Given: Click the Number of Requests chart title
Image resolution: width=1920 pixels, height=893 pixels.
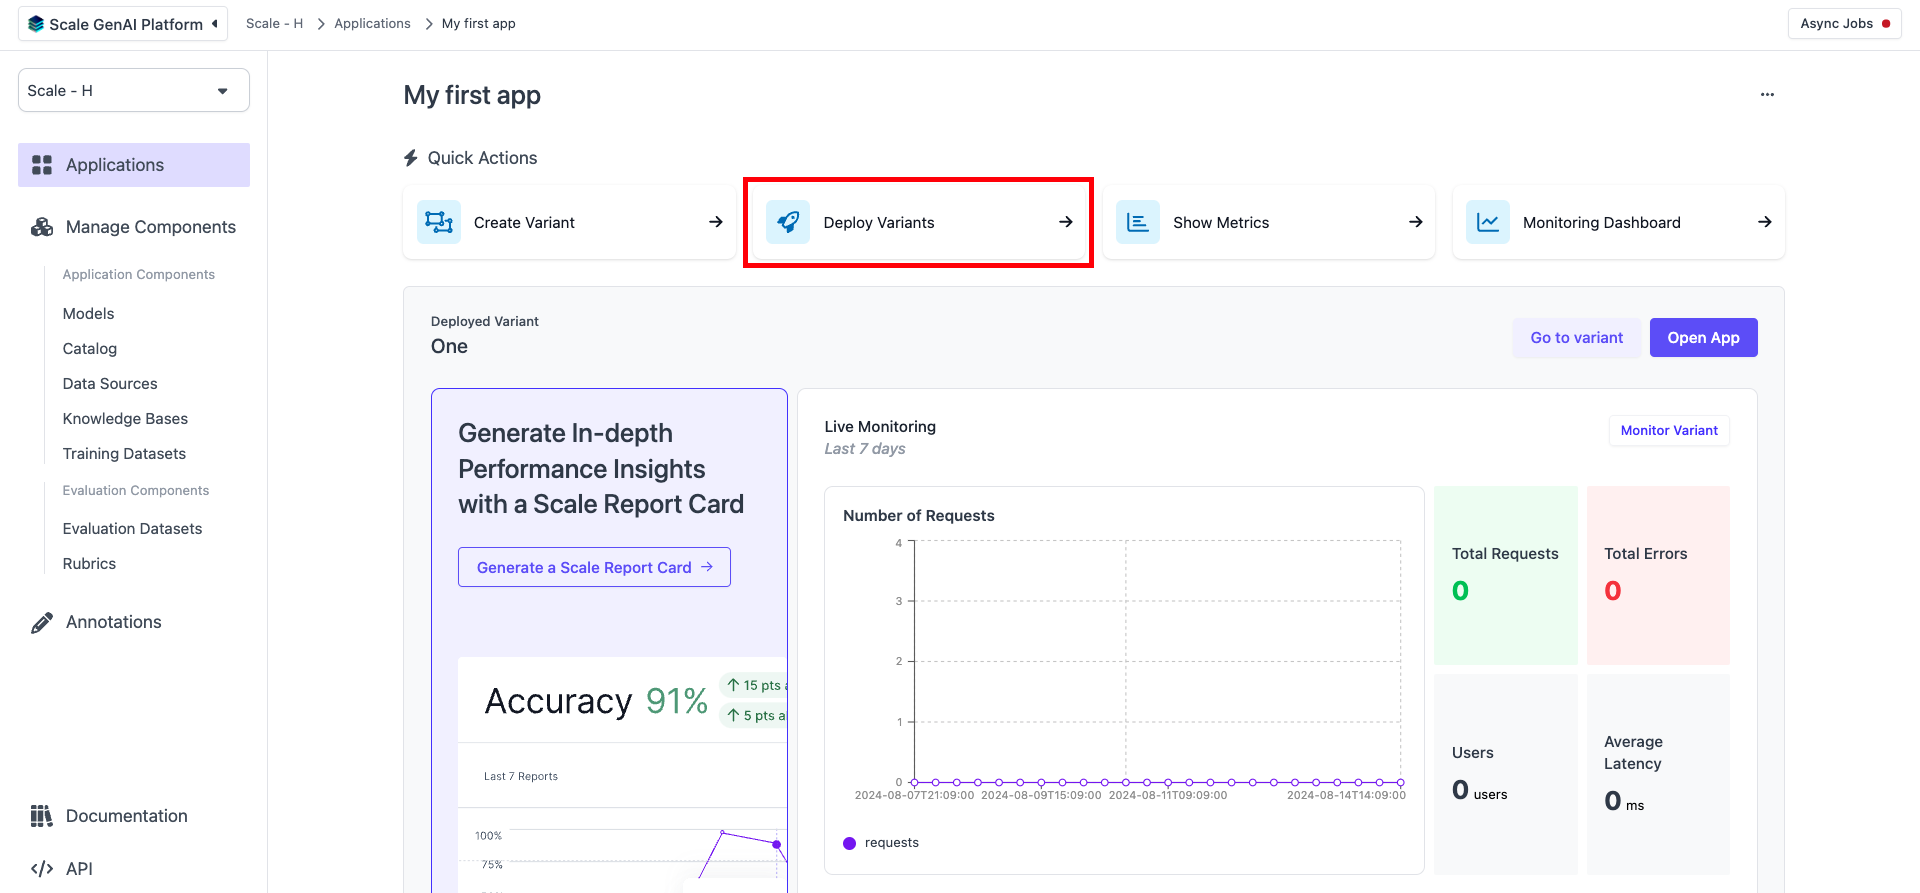Looking at the screenshot, I should tap(919, 516).
